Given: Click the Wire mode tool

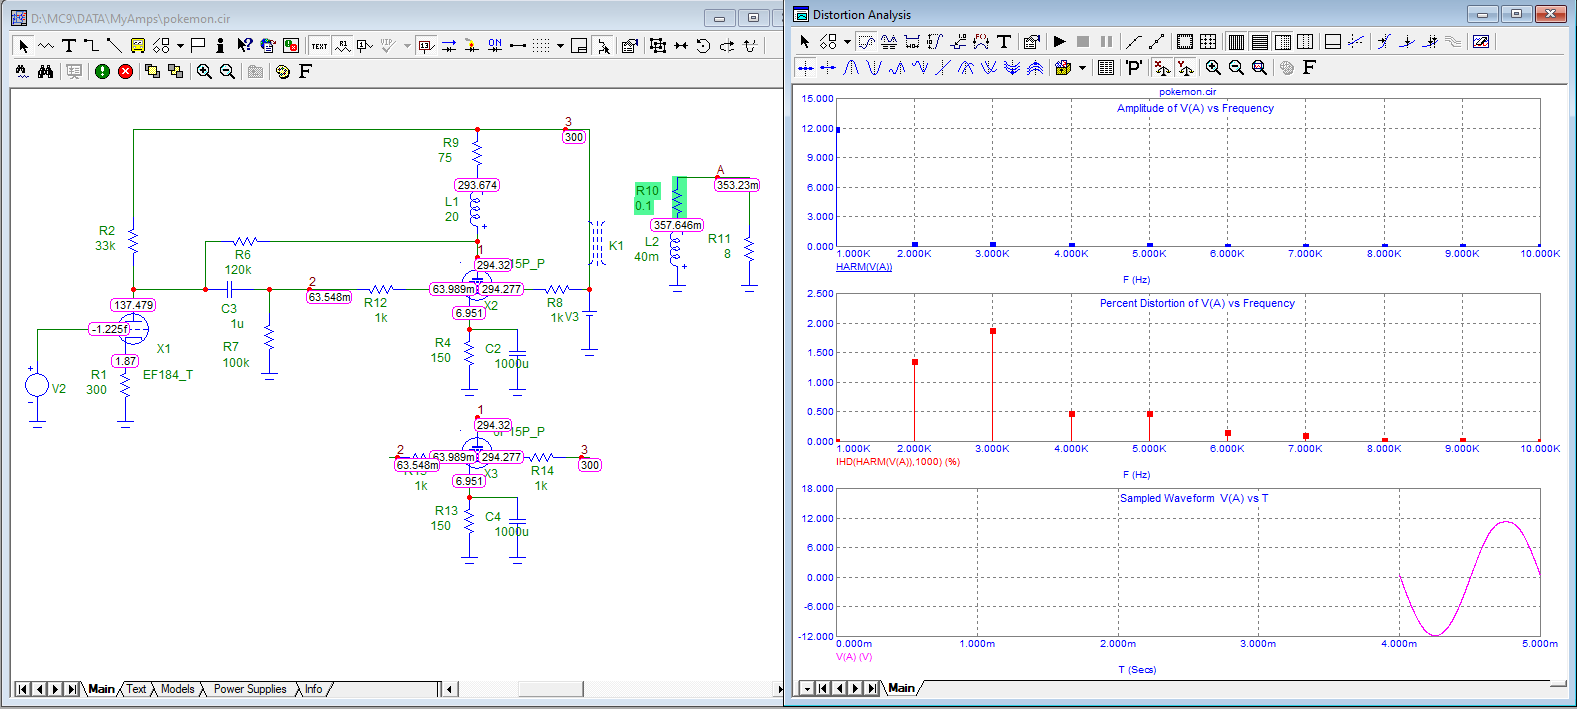Looking at the screenshot, I should (91, 46).
